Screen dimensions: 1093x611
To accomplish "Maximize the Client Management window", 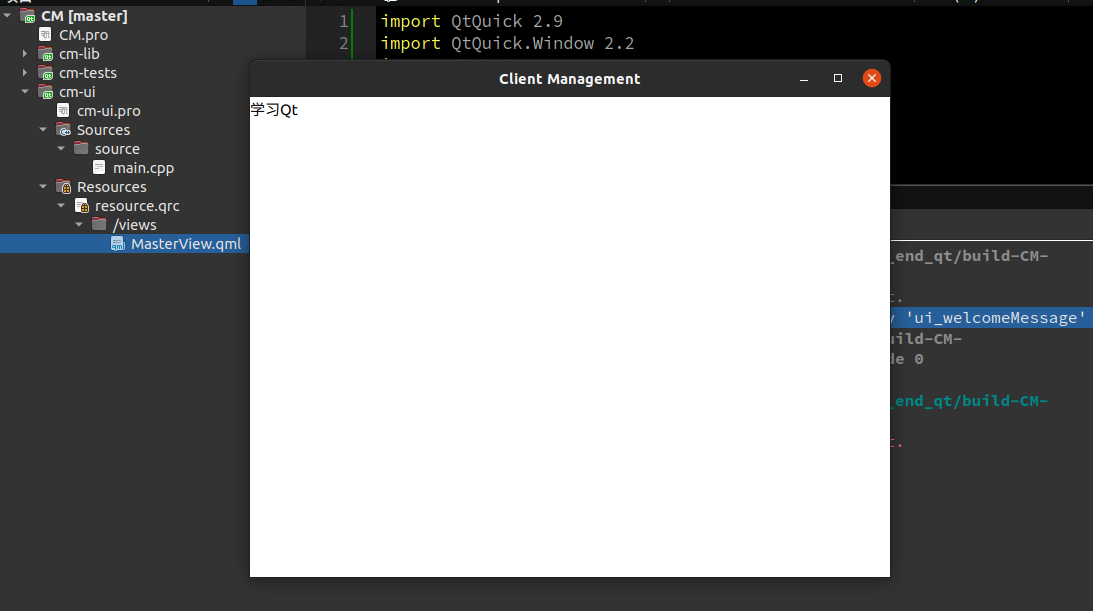I will [838, 78].
